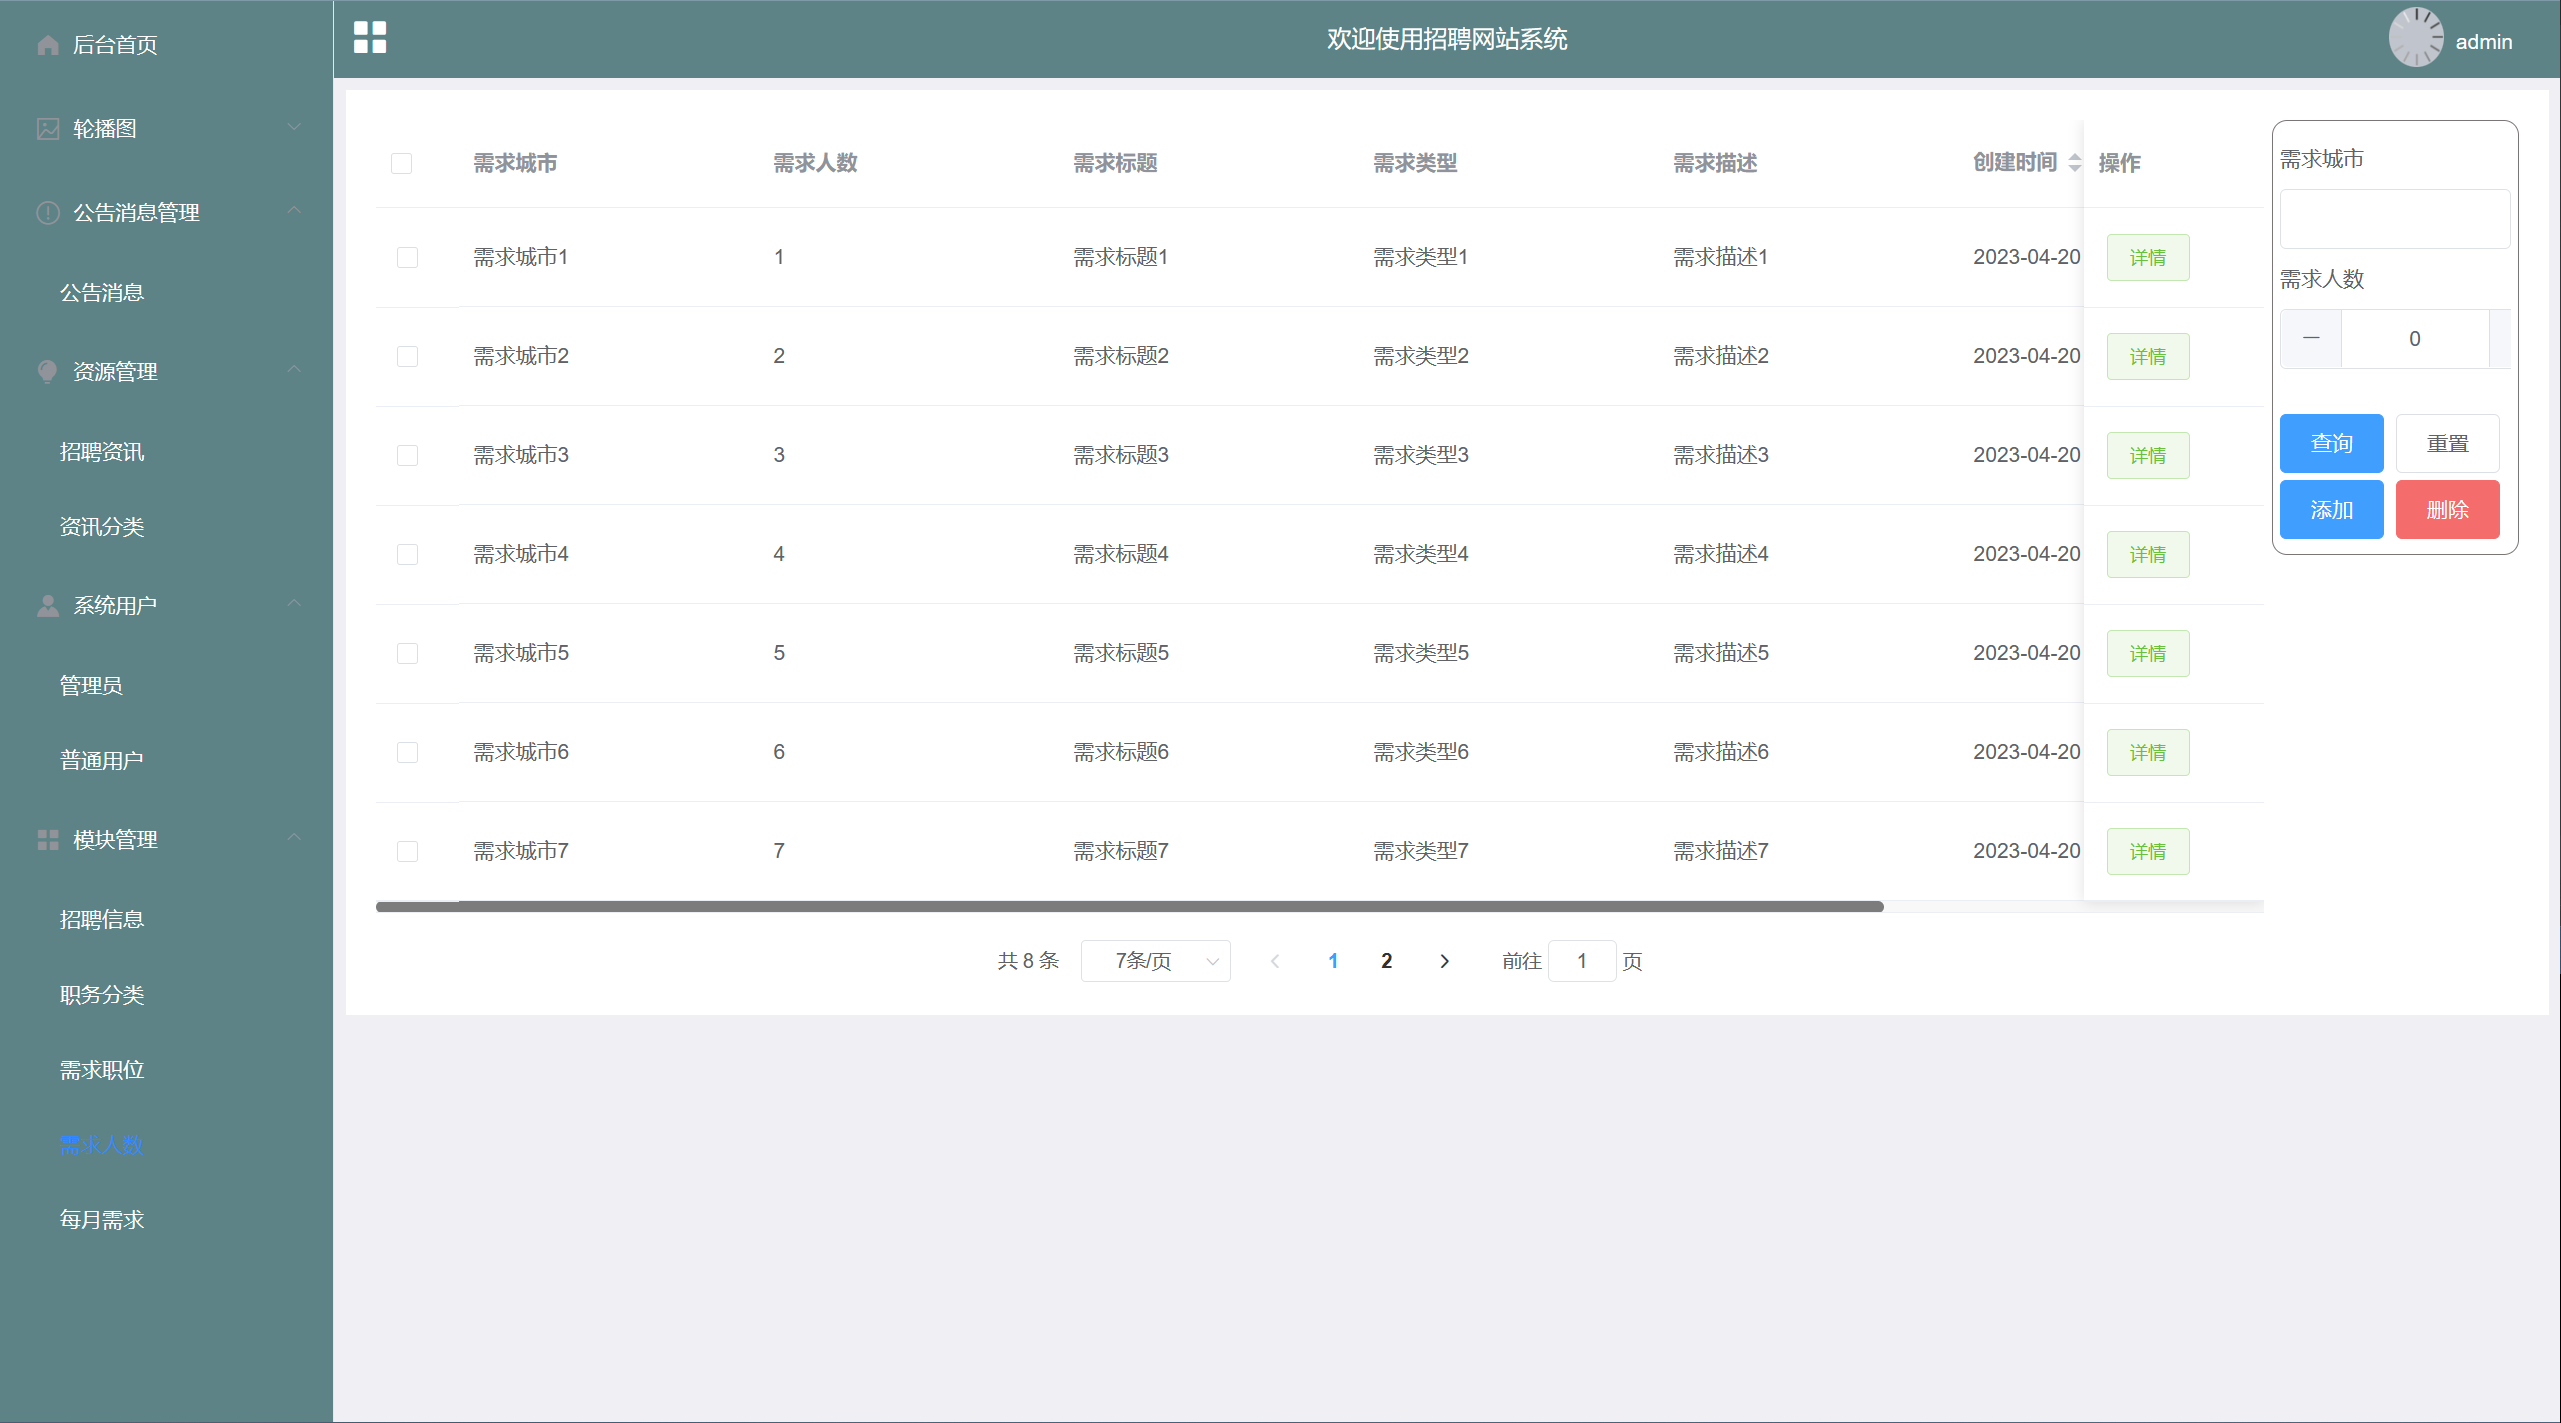The image size is (2561, 1423).
Task: Open 详情 for 需求城市4 row
Action: (2148, 555)
